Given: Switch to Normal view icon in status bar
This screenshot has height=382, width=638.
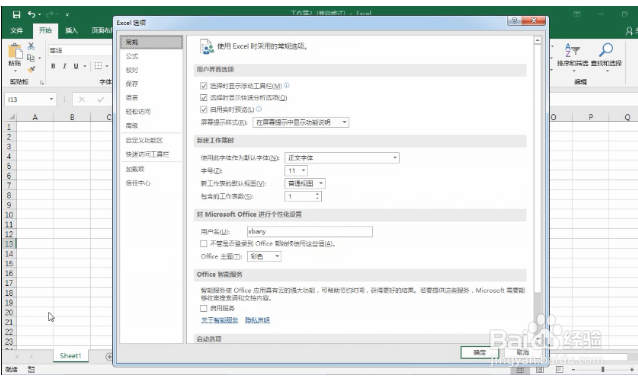Looking at the screenshot, I should pos(520,369).
